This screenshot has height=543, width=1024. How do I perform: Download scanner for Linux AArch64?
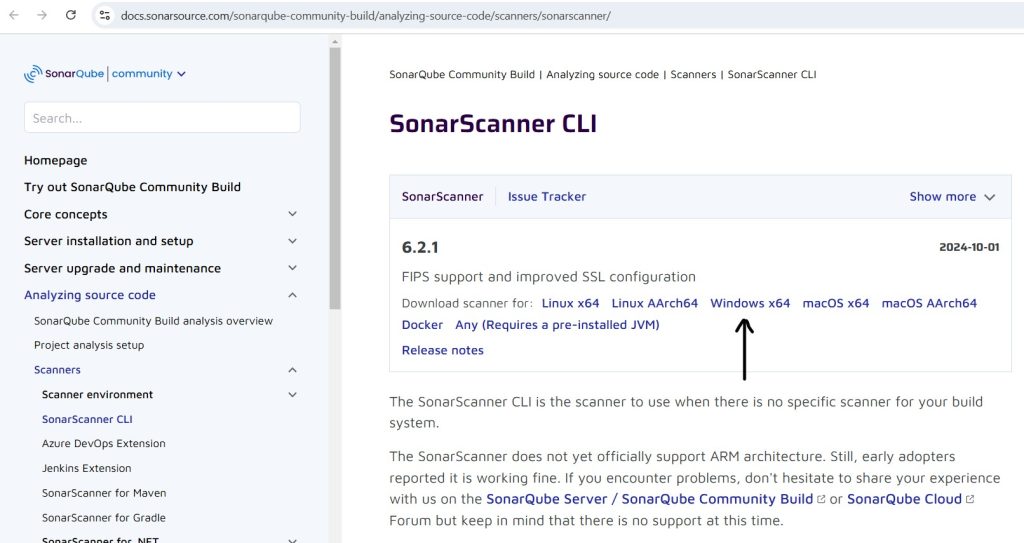(654, 303)
